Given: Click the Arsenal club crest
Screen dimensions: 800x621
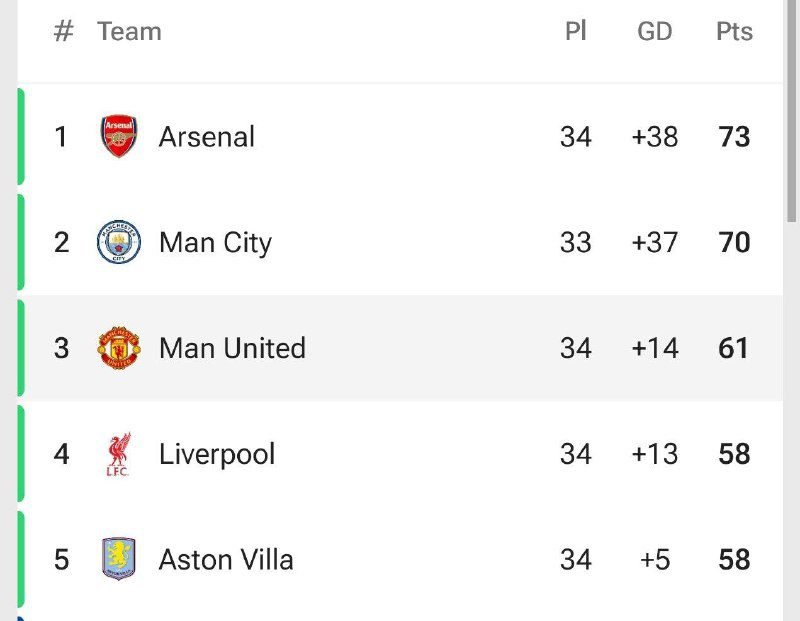Looking at the screenshot, I should [119, 137].
